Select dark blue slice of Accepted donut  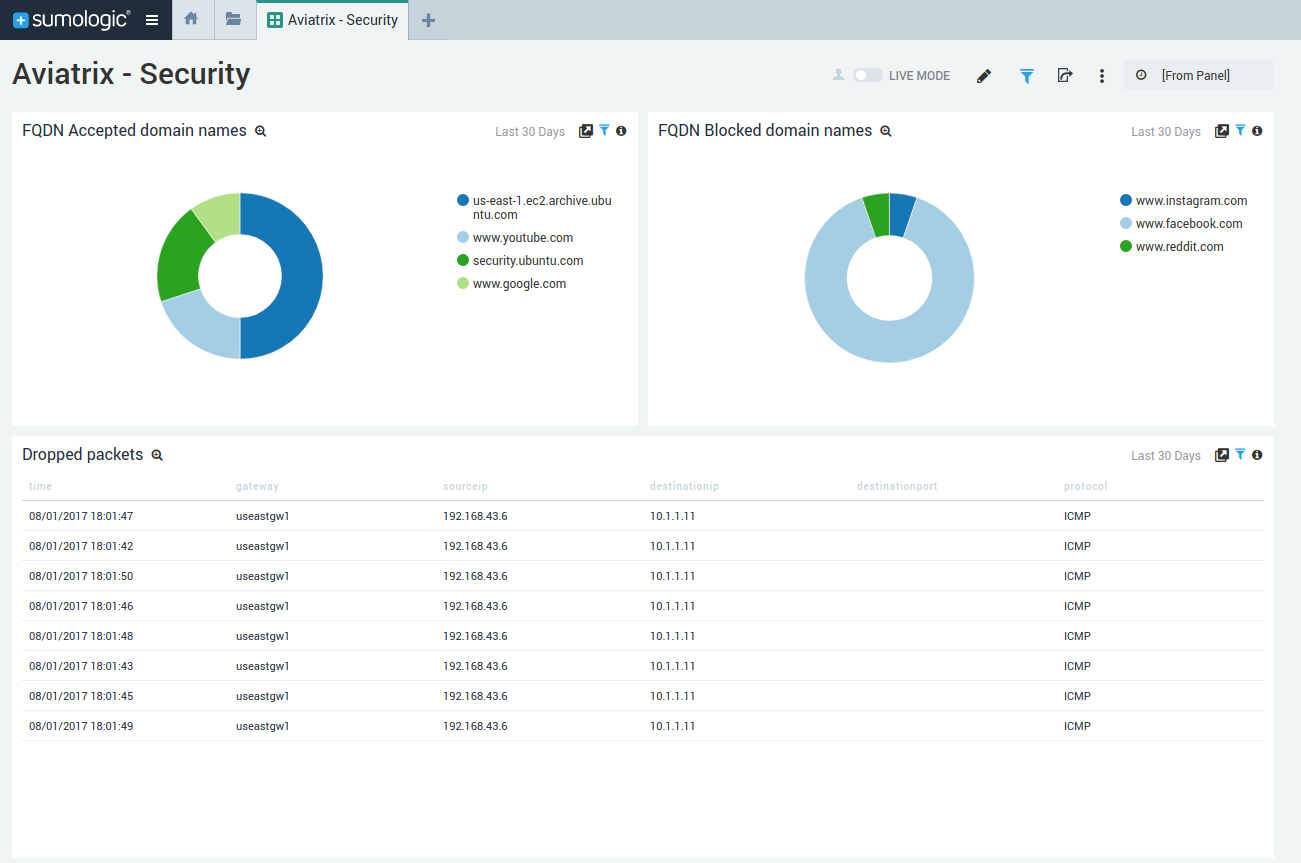tap(303, 276)
